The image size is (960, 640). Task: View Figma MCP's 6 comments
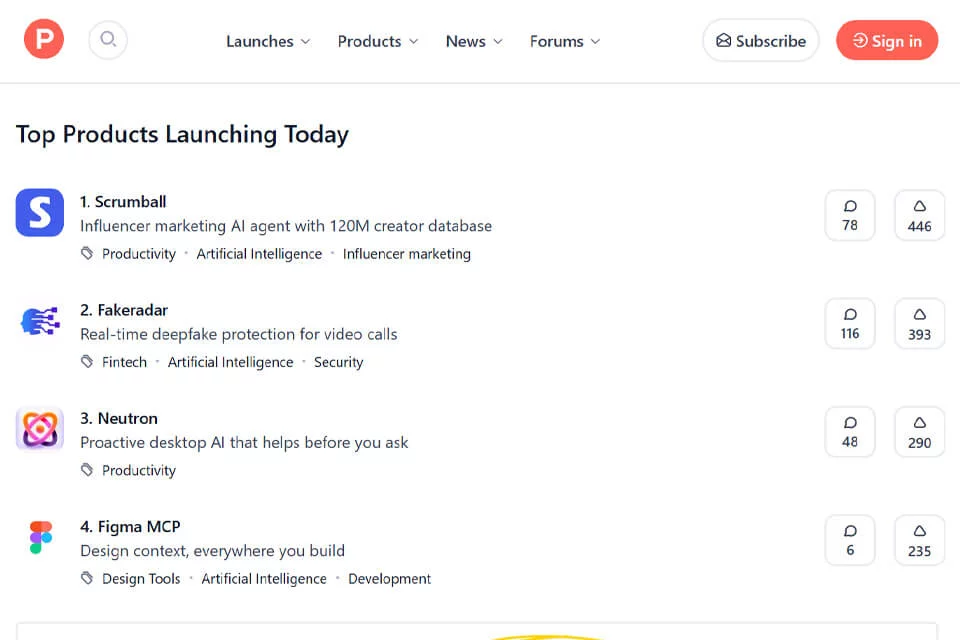850,540
